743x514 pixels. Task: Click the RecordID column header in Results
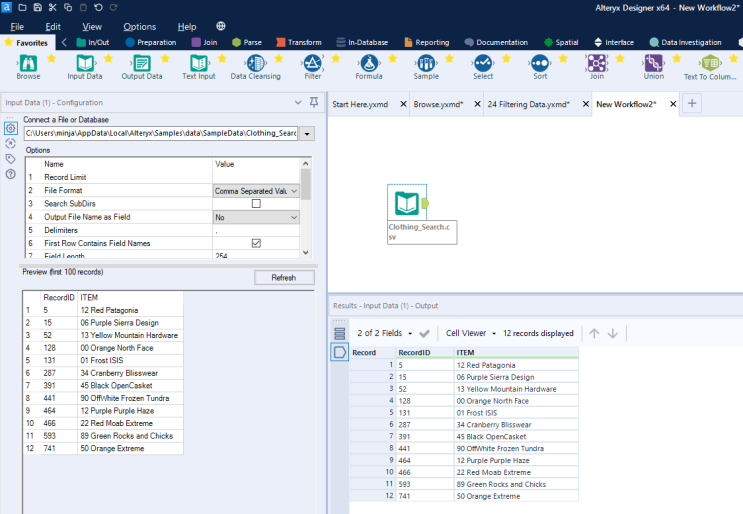425,352
